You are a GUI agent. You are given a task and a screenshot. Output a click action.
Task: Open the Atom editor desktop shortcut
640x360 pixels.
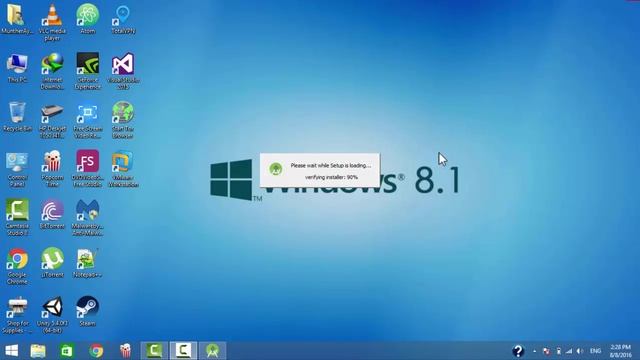point(87,19)
